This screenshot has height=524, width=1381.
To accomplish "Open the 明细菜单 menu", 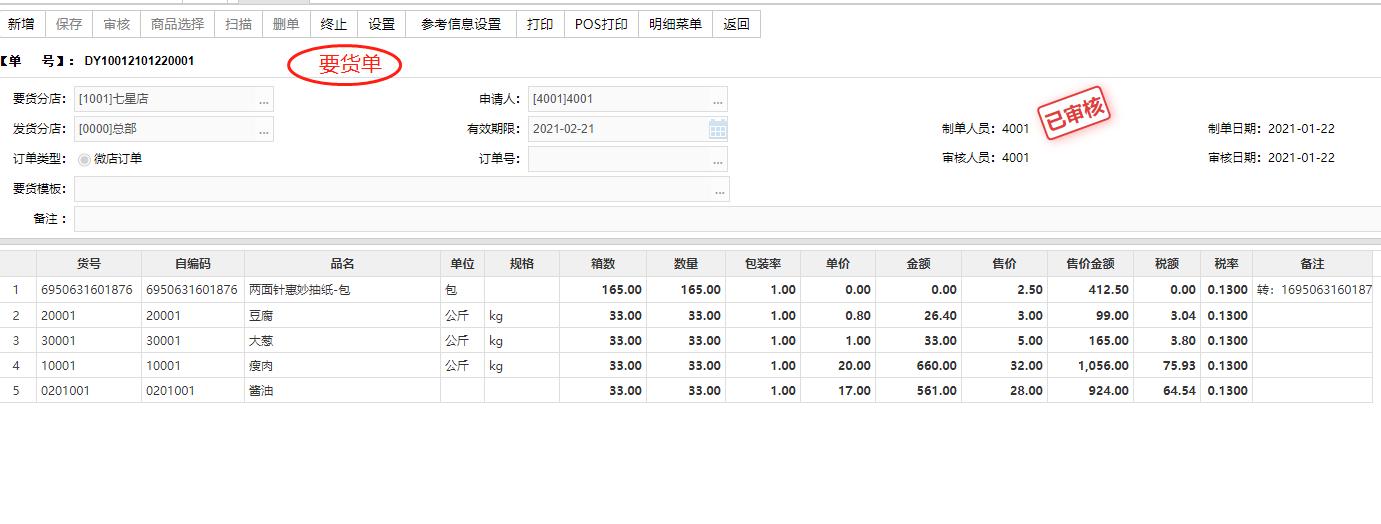I will 675,24.
